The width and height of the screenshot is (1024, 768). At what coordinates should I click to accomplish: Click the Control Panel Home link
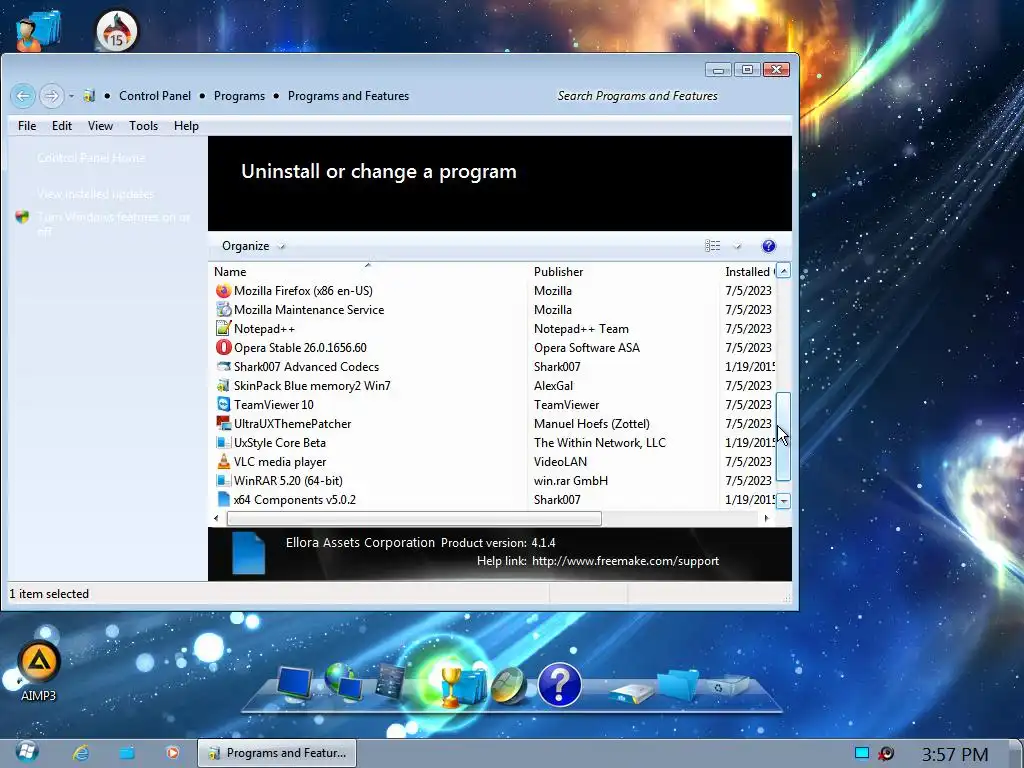pyautogui.click(x=91, y=158)
